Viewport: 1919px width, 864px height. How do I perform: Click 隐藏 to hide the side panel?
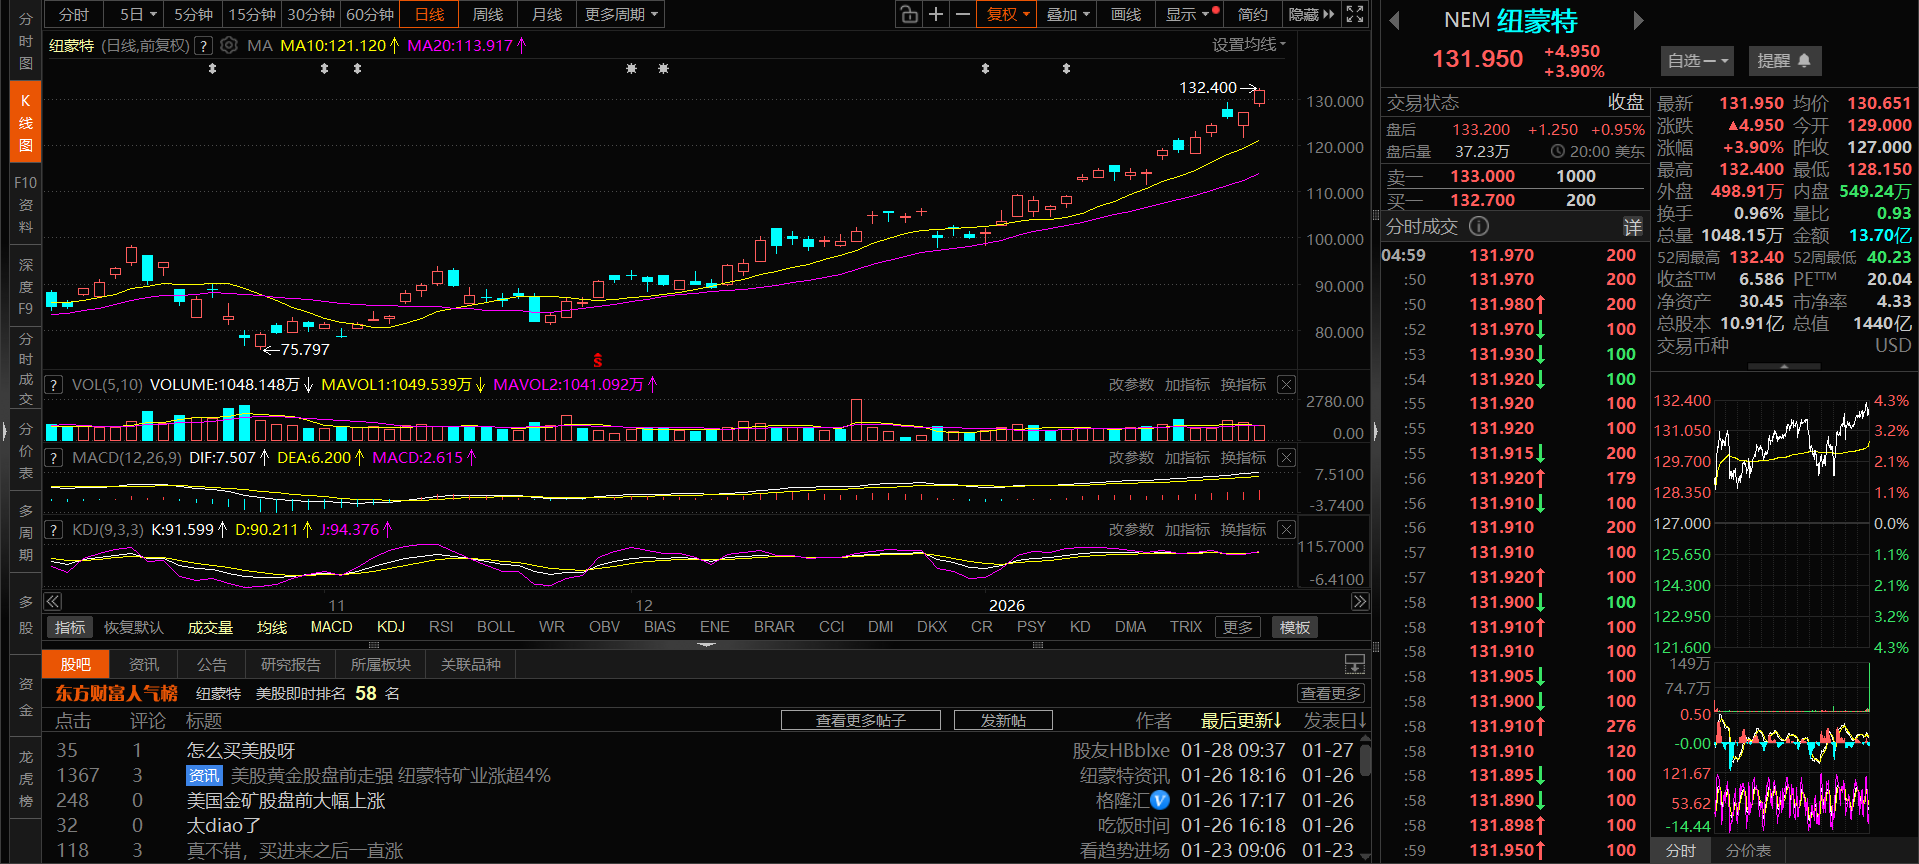point(1311,14)
